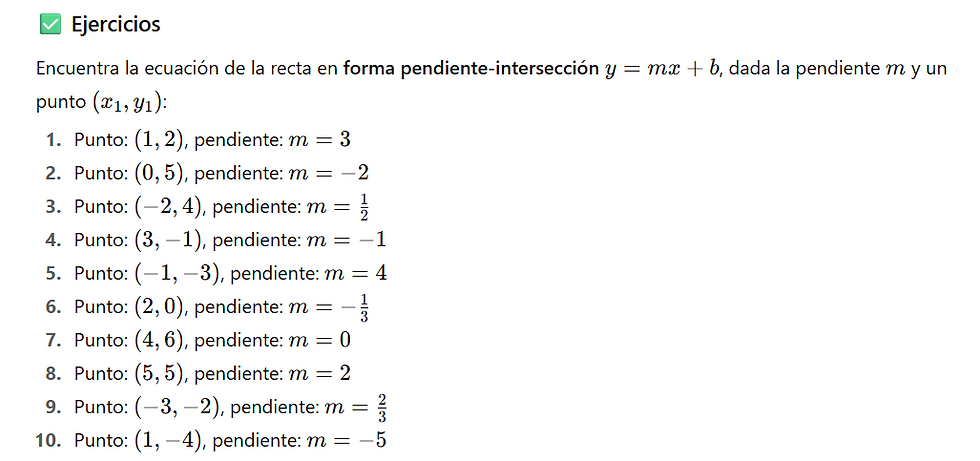Click the green checkmark icon beside Ejercicios
The image size is (980, 461).
pos(48,24)
